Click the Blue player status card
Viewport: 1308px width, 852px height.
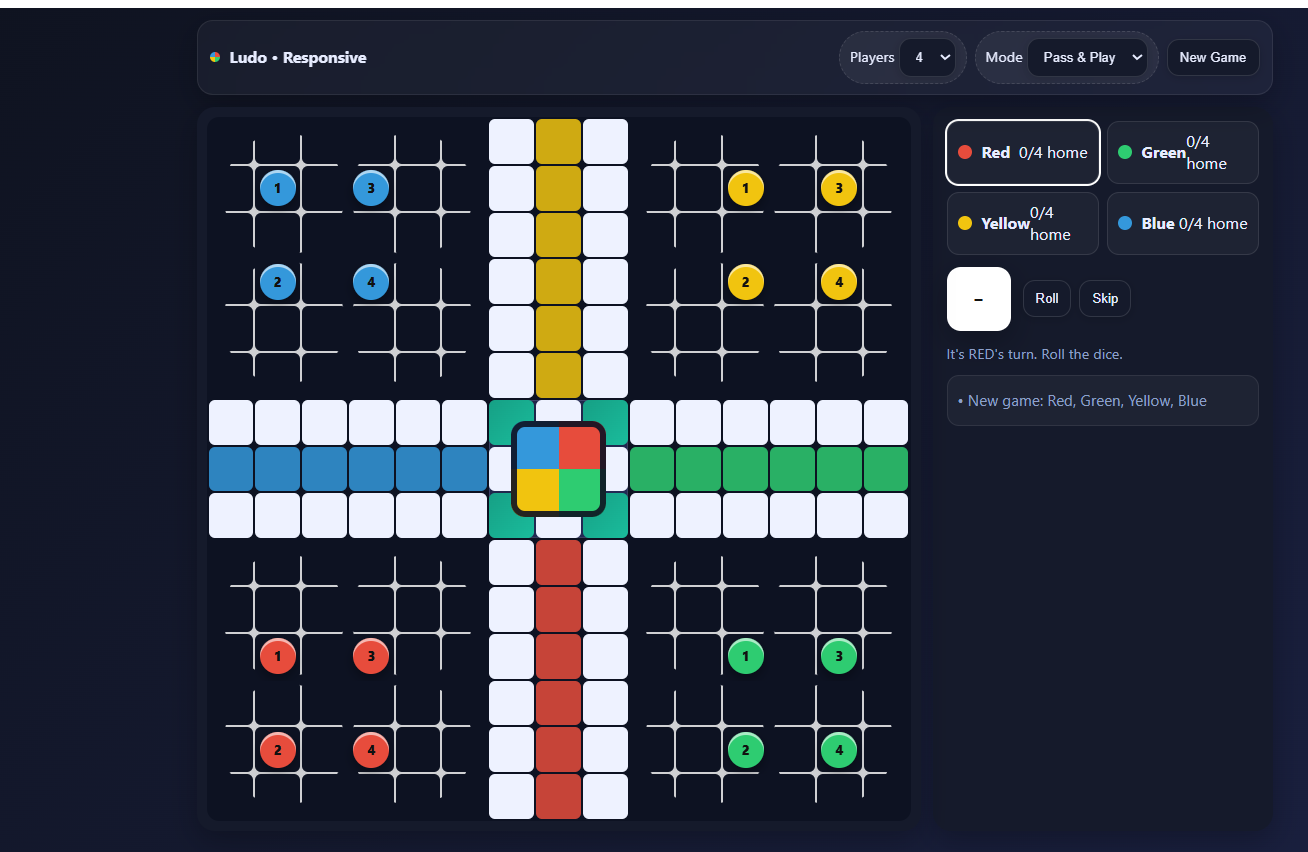(x=1182, y=224)
